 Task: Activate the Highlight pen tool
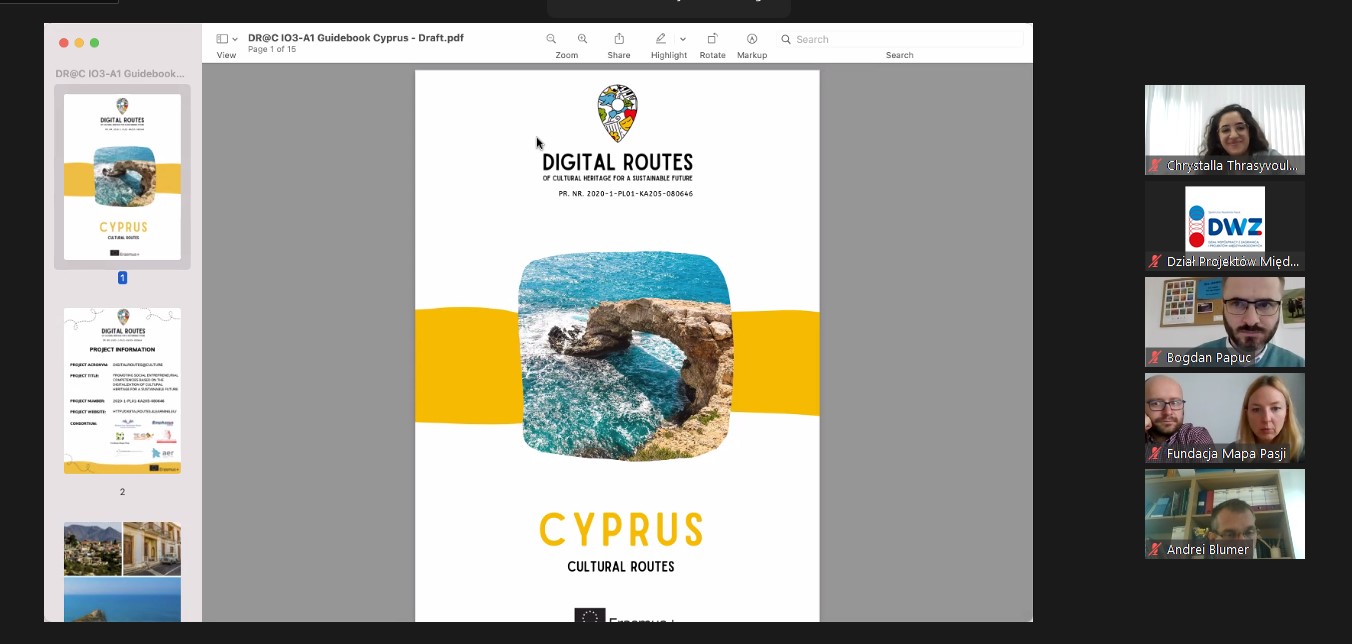coord(660,39)
